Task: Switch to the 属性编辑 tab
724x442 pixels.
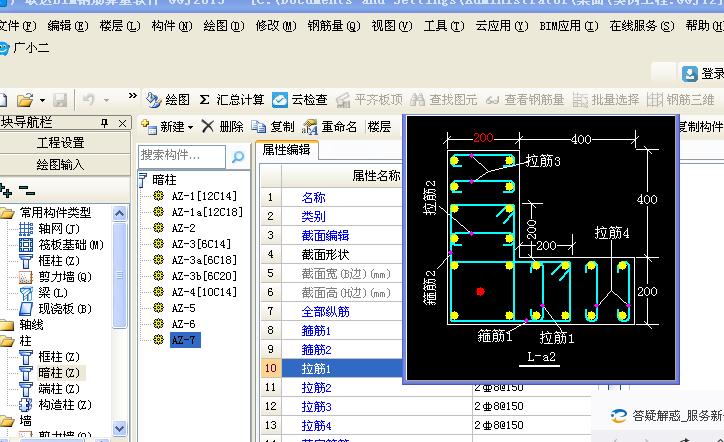Action: (287, 150)
